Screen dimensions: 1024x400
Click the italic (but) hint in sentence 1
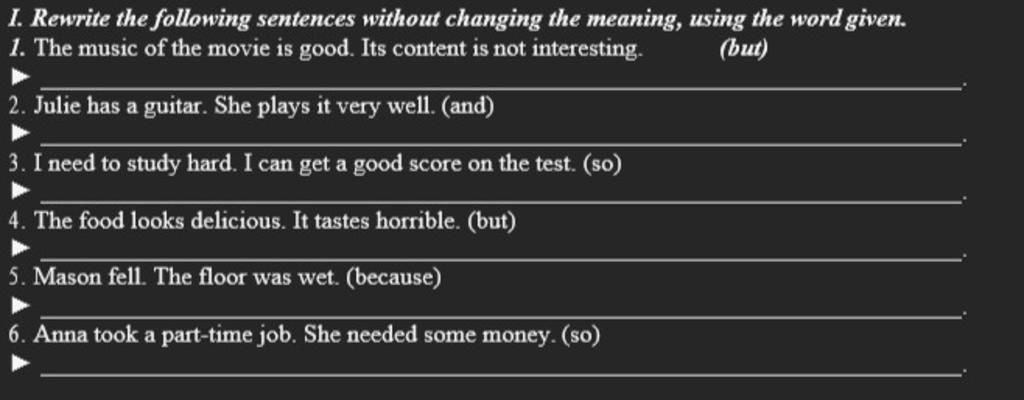(x=743, y=50)
